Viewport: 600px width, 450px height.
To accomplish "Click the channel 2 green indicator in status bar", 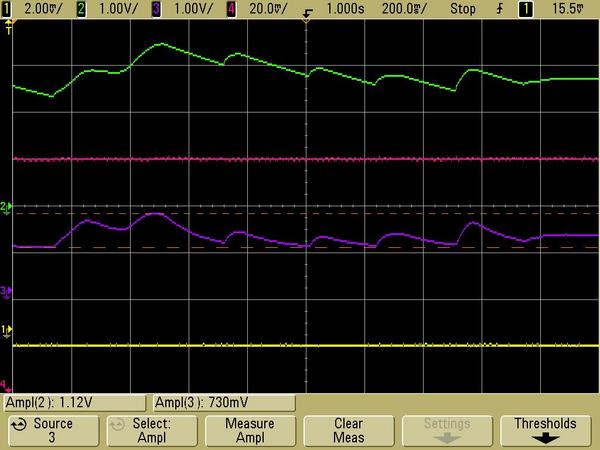I will 82,7.
